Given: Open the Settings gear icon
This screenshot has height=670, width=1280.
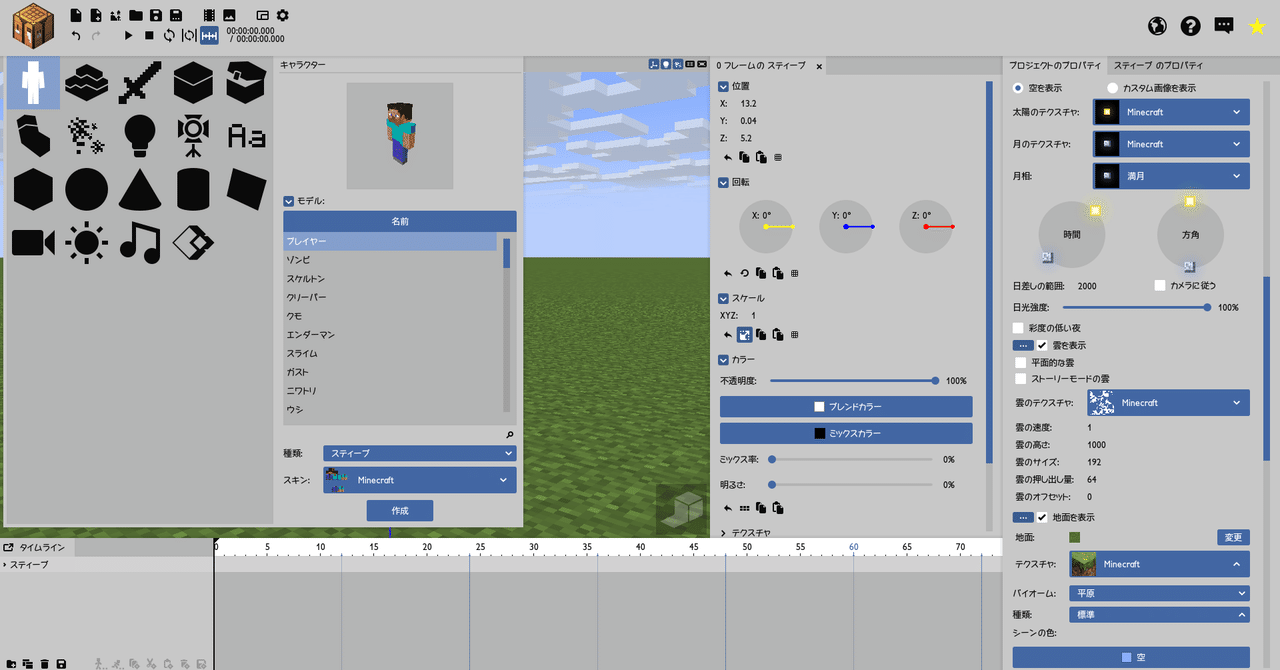Looking at the screenshot, I should click(x=282, y=15).
